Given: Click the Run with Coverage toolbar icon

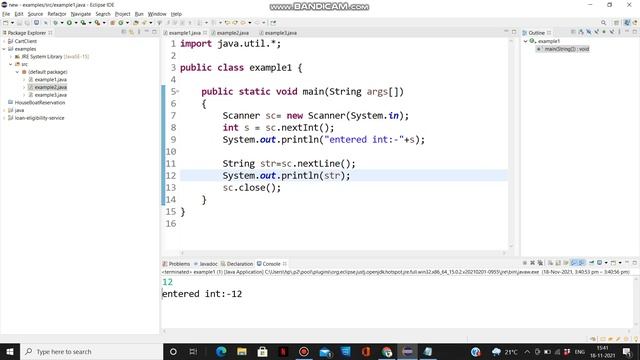Looking at the screenshot, I should coord(83,23).
